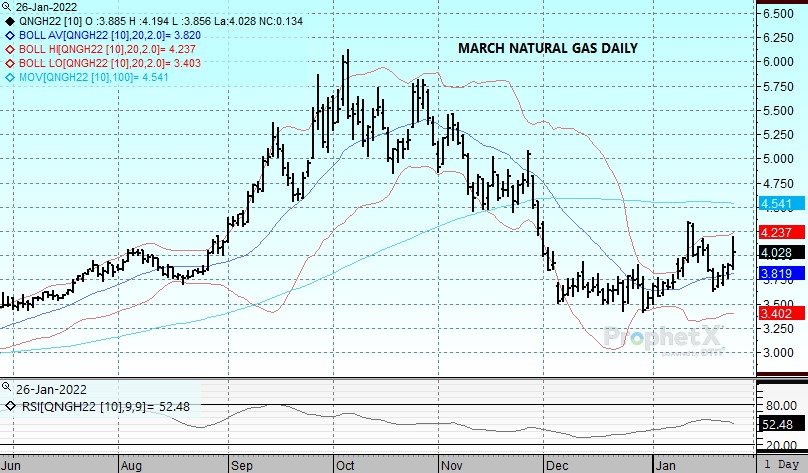
Task: Click the red 4.237 upper band tag
Action: [778, 233]
